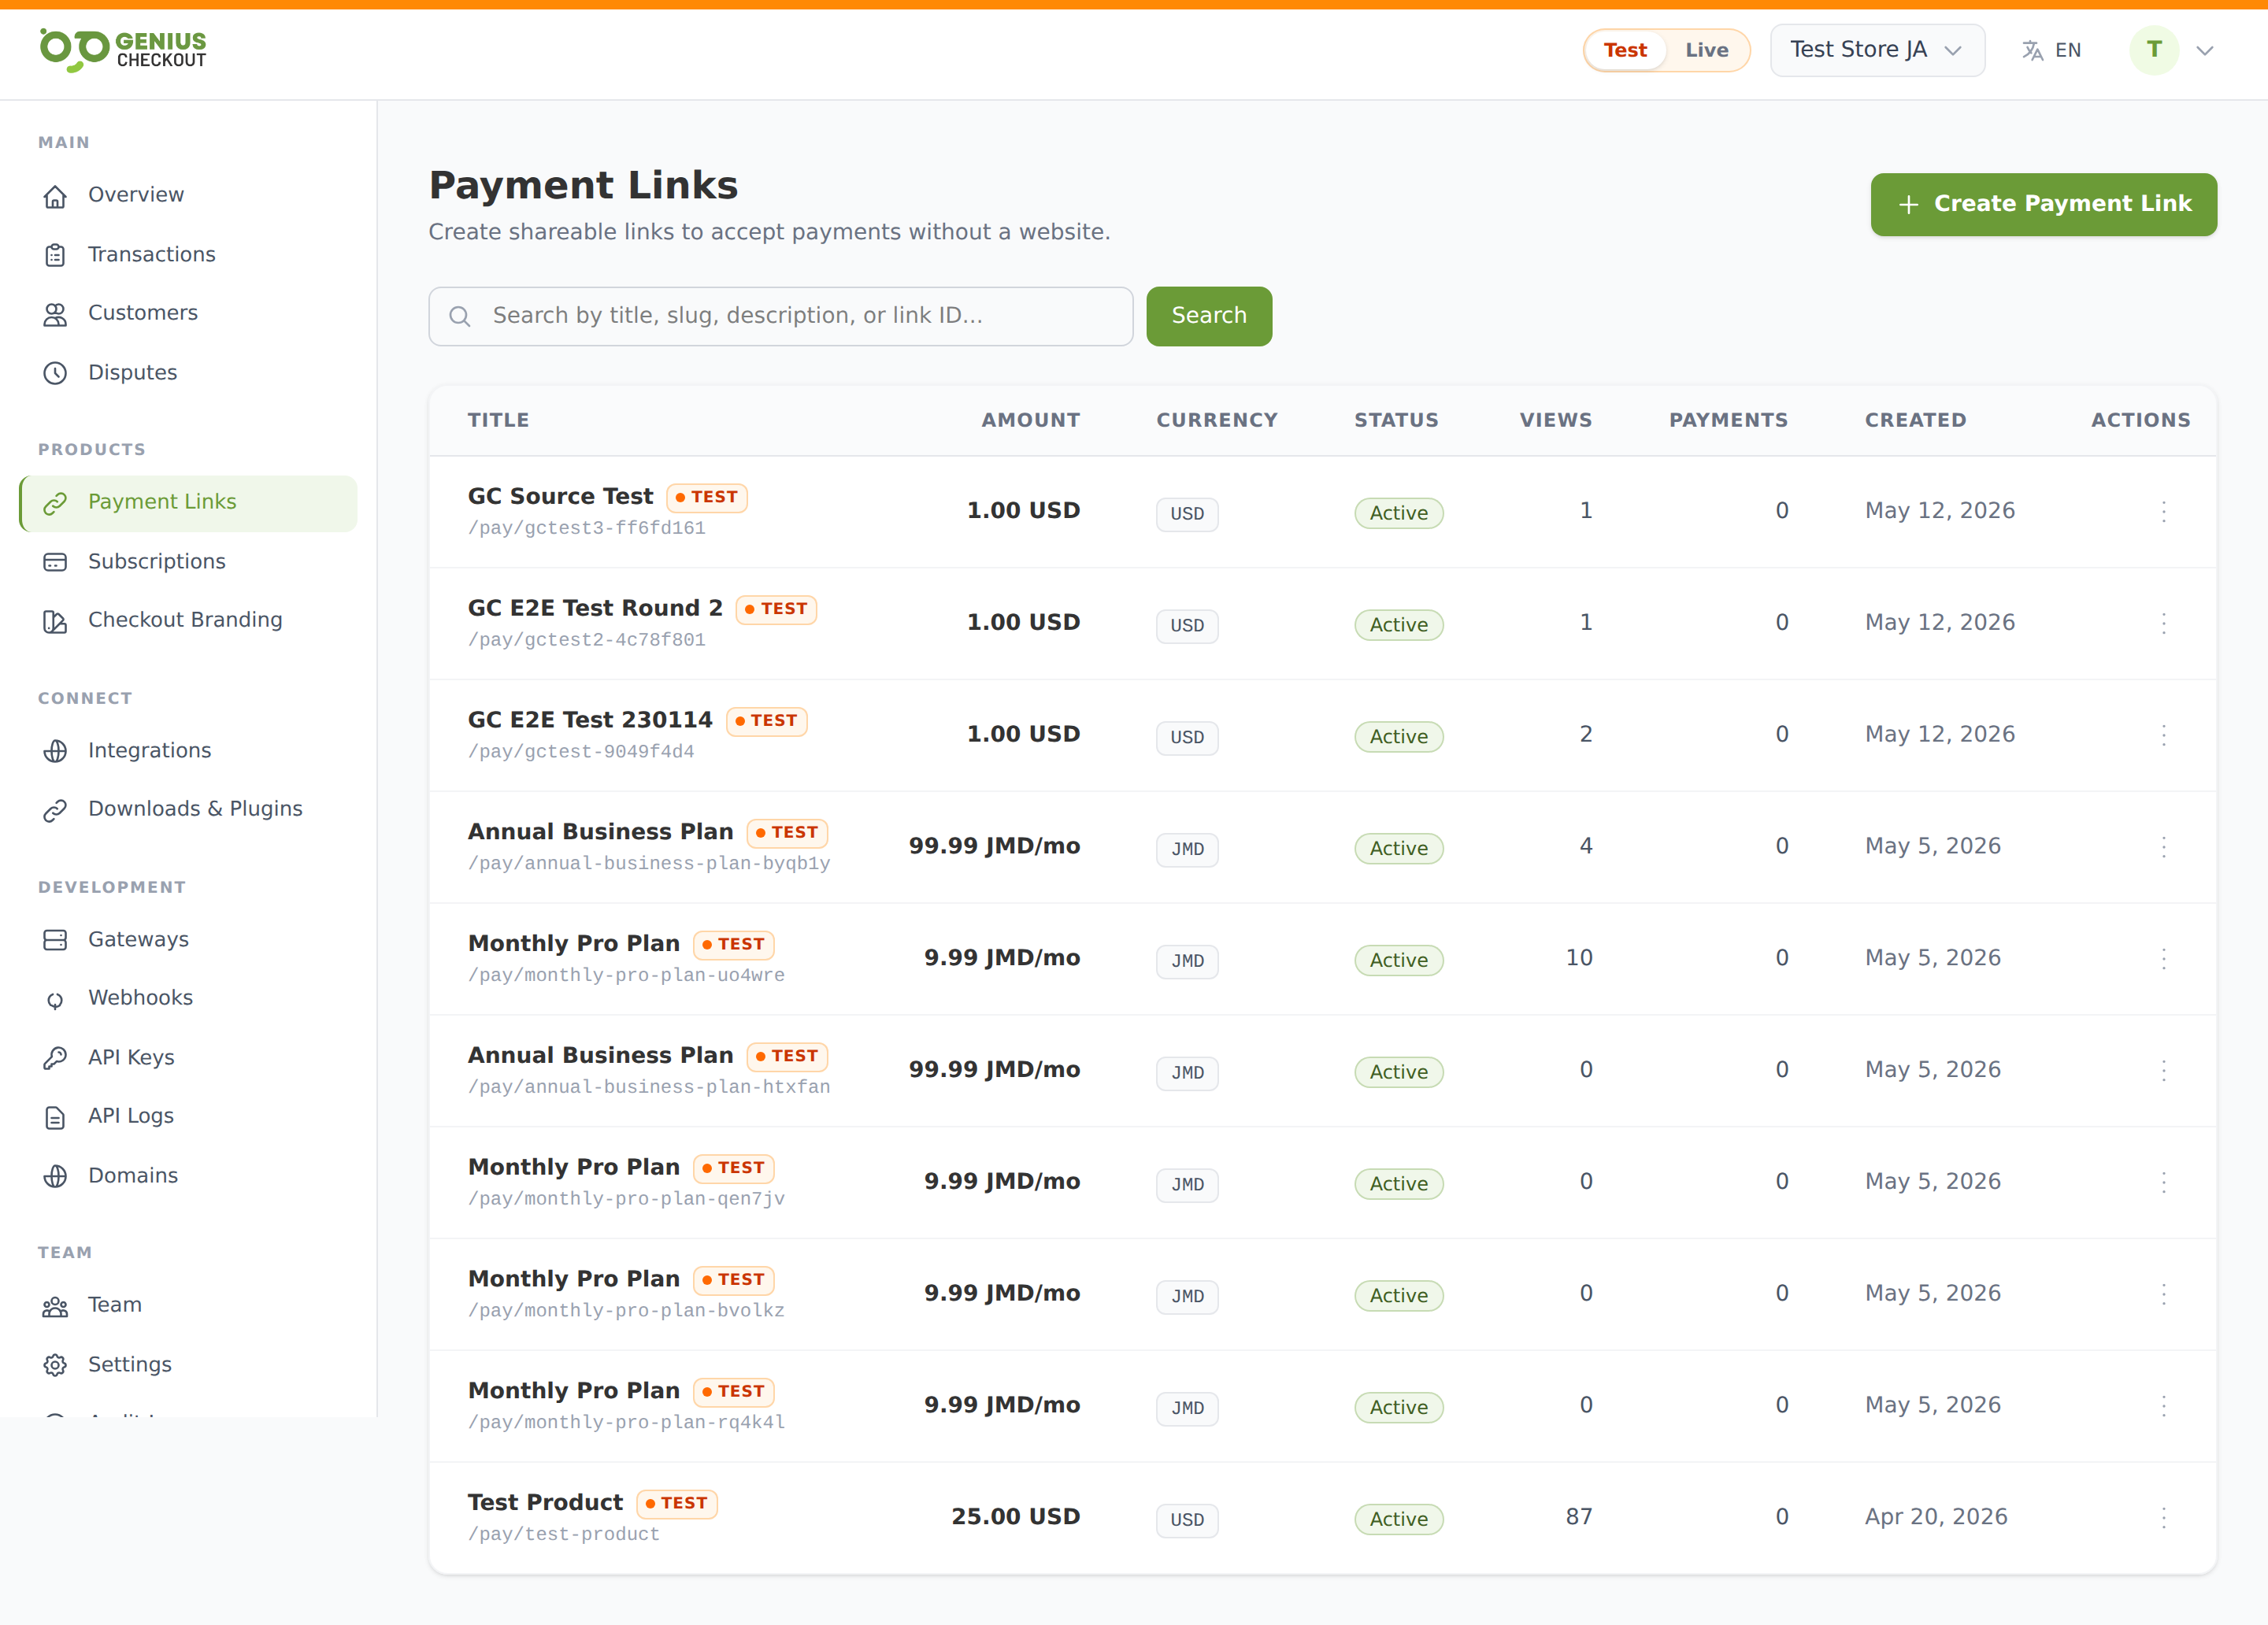The width and height of the screenshot is (2268, 1625).
Task: Click the Webhooks icon
Action: tap(55, 999)
